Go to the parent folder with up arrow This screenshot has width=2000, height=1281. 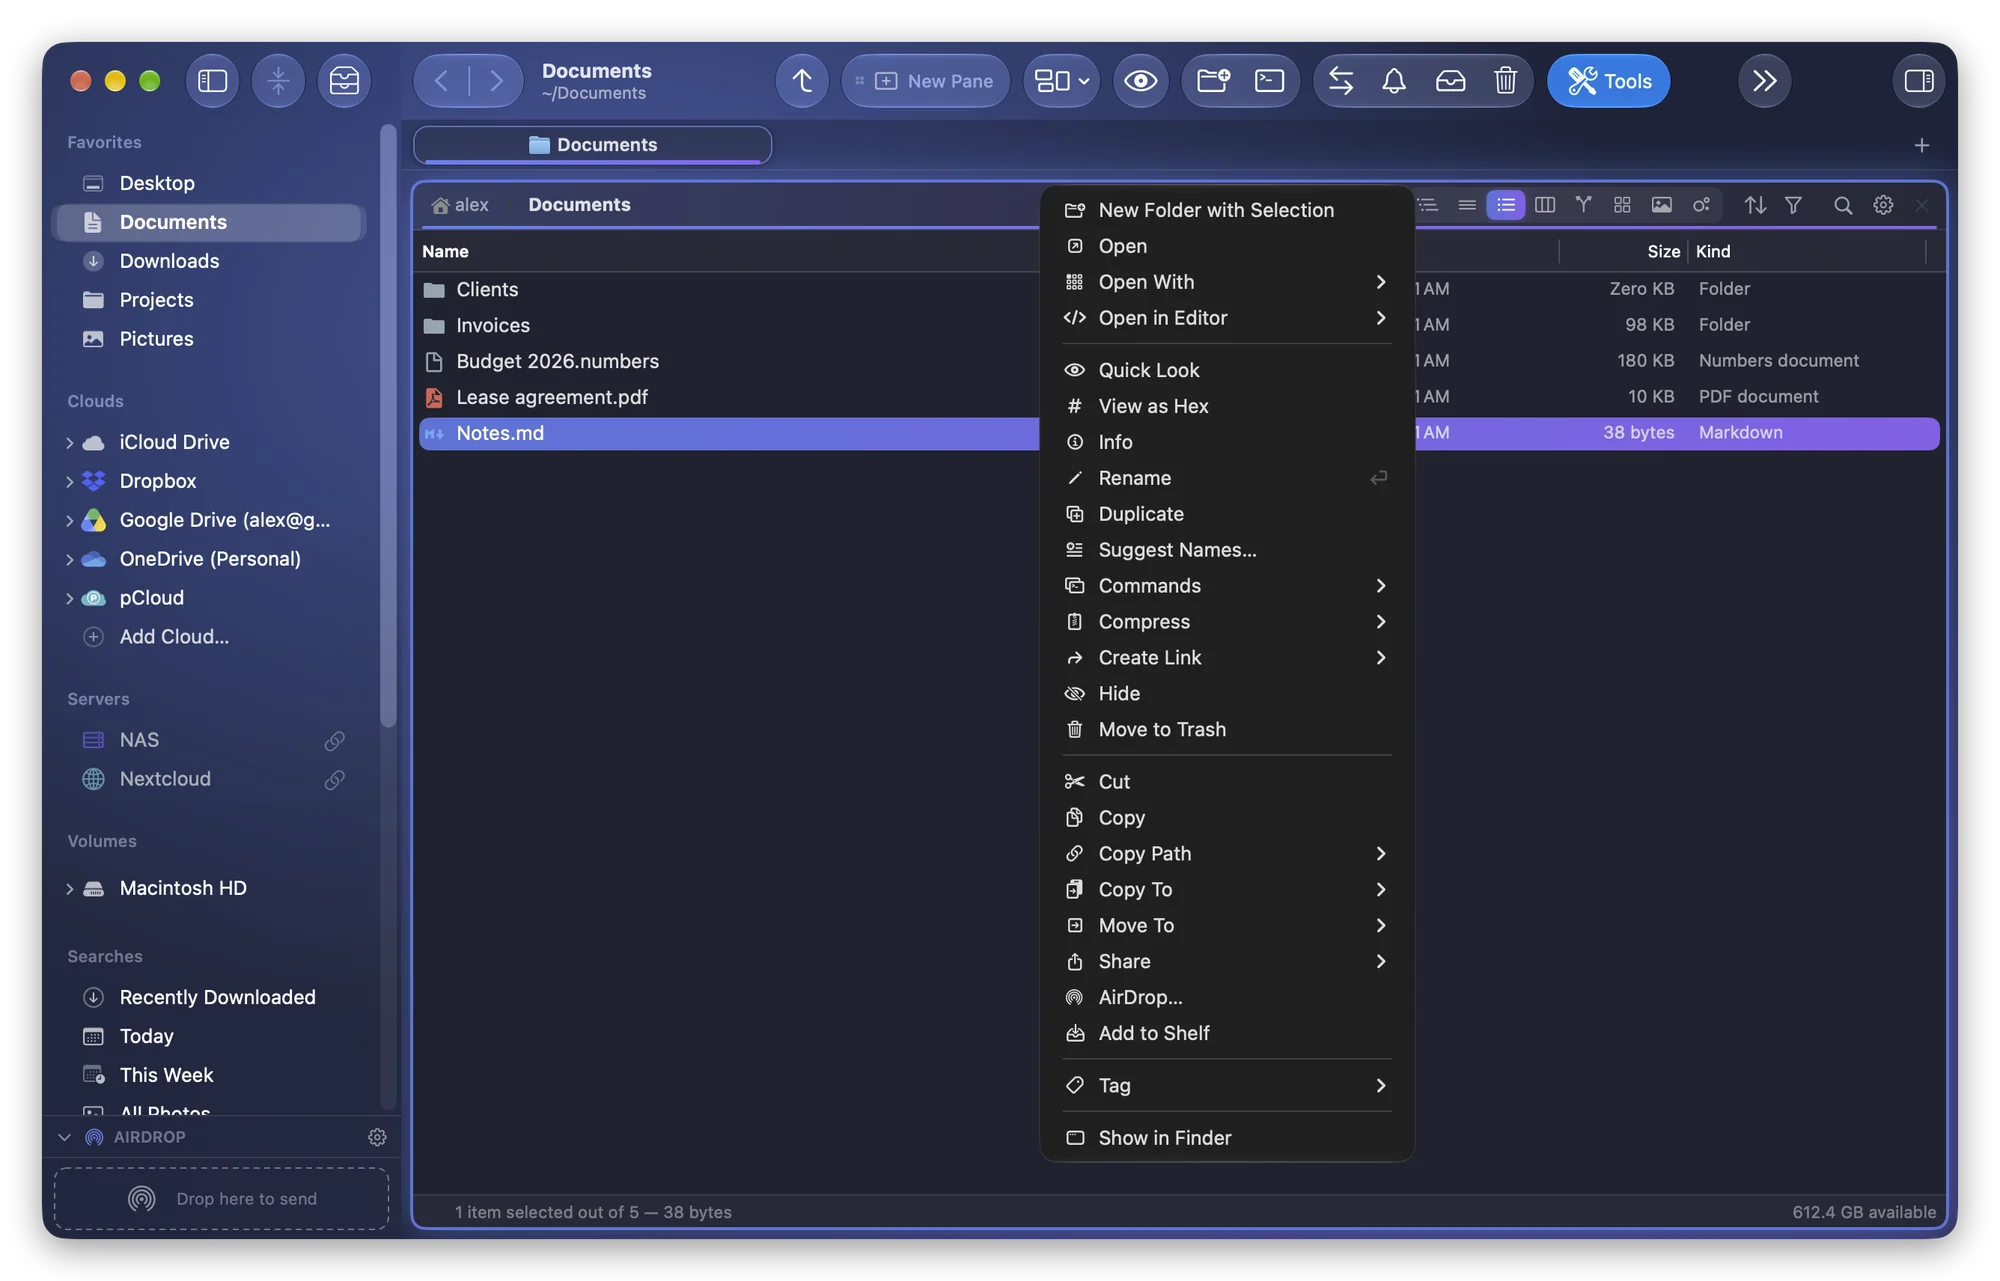(802, 81)
